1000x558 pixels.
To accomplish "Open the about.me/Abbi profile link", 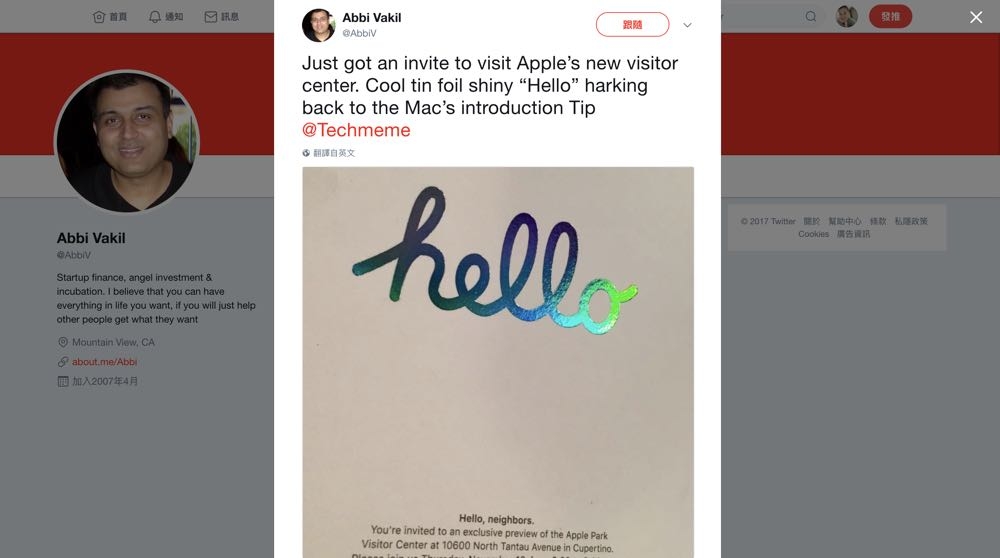I will [105, 362].
